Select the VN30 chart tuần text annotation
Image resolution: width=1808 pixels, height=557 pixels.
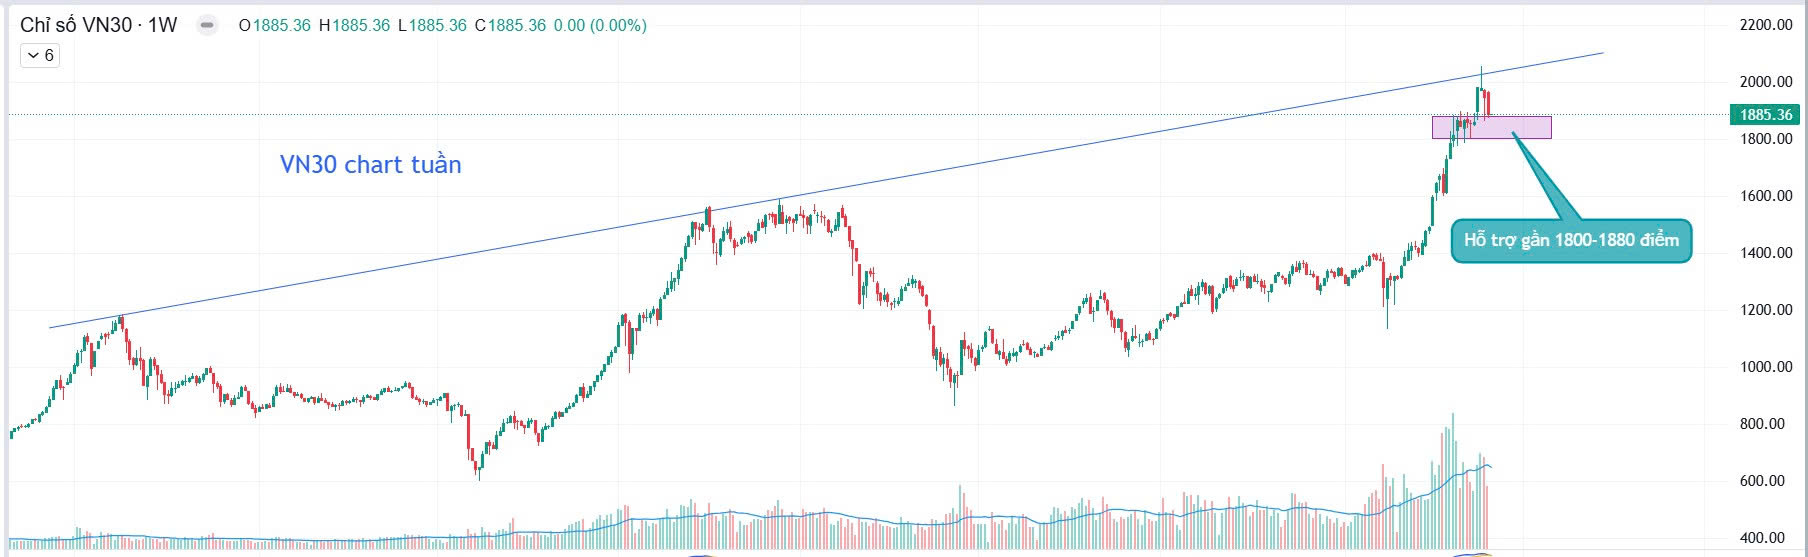click(370, 165)
